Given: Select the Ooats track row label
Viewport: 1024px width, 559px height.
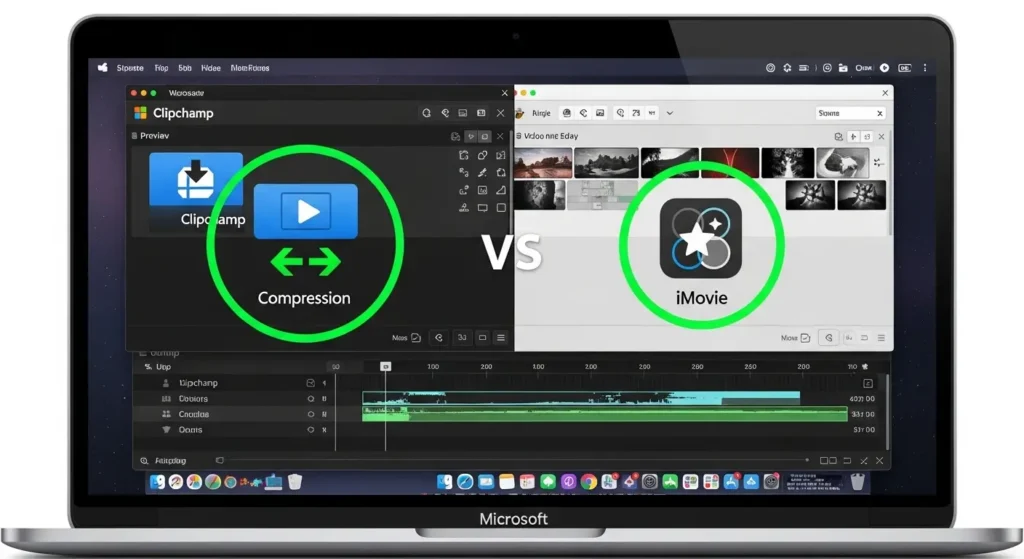Looking at the screenshot, I should (x=190, y=430).
